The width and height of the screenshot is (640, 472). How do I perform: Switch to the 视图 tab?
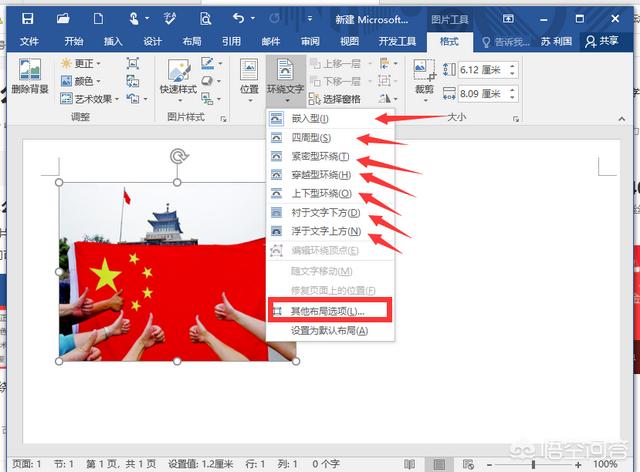tap(349, 41)
